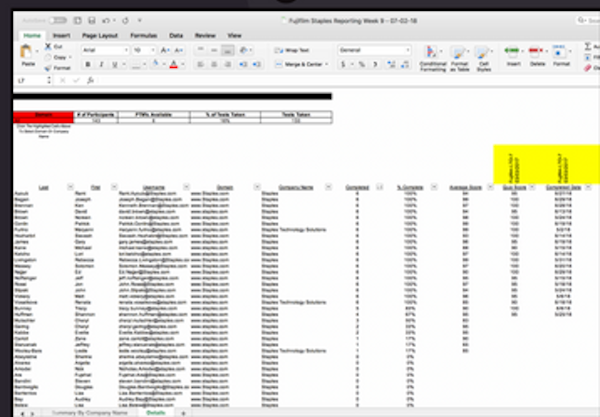Switch to the Insert ribbon tab
600x417 pixels.
click(61, 36)
